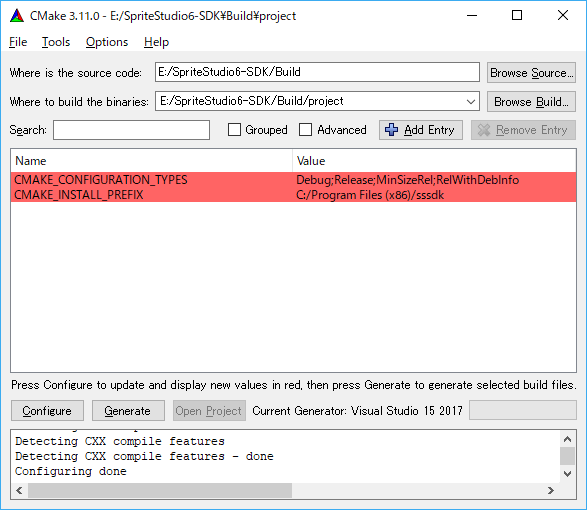The width and height of the screenshot is (587, 510).
Task: Open the Help menu
Action: pos(156,42)
